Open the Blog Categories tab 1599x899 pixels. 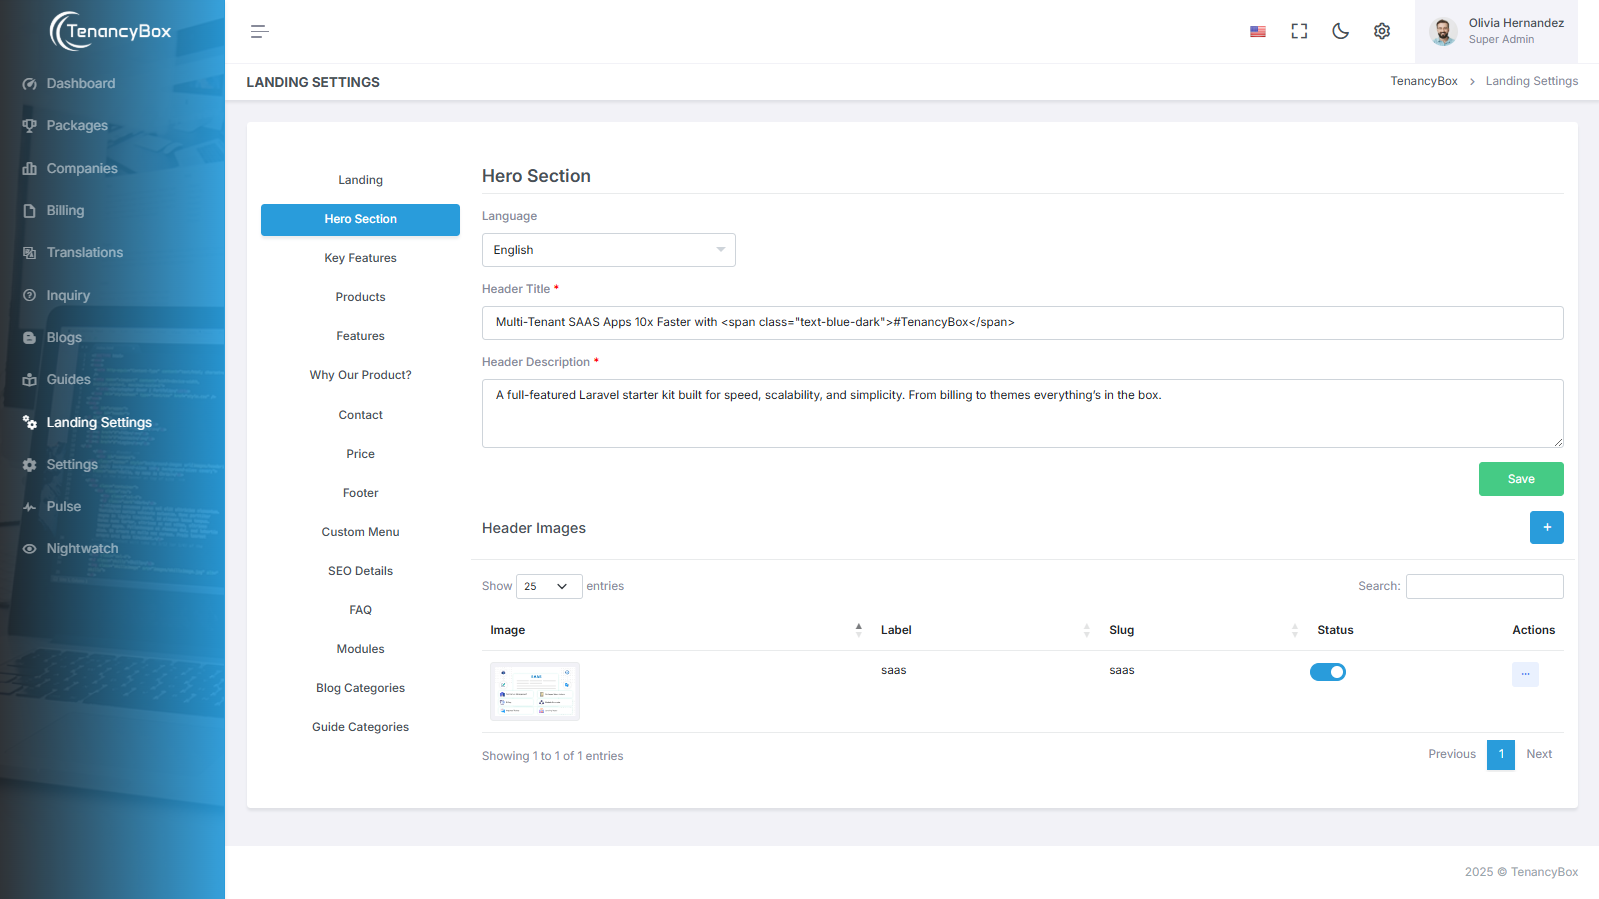(360, 689)
